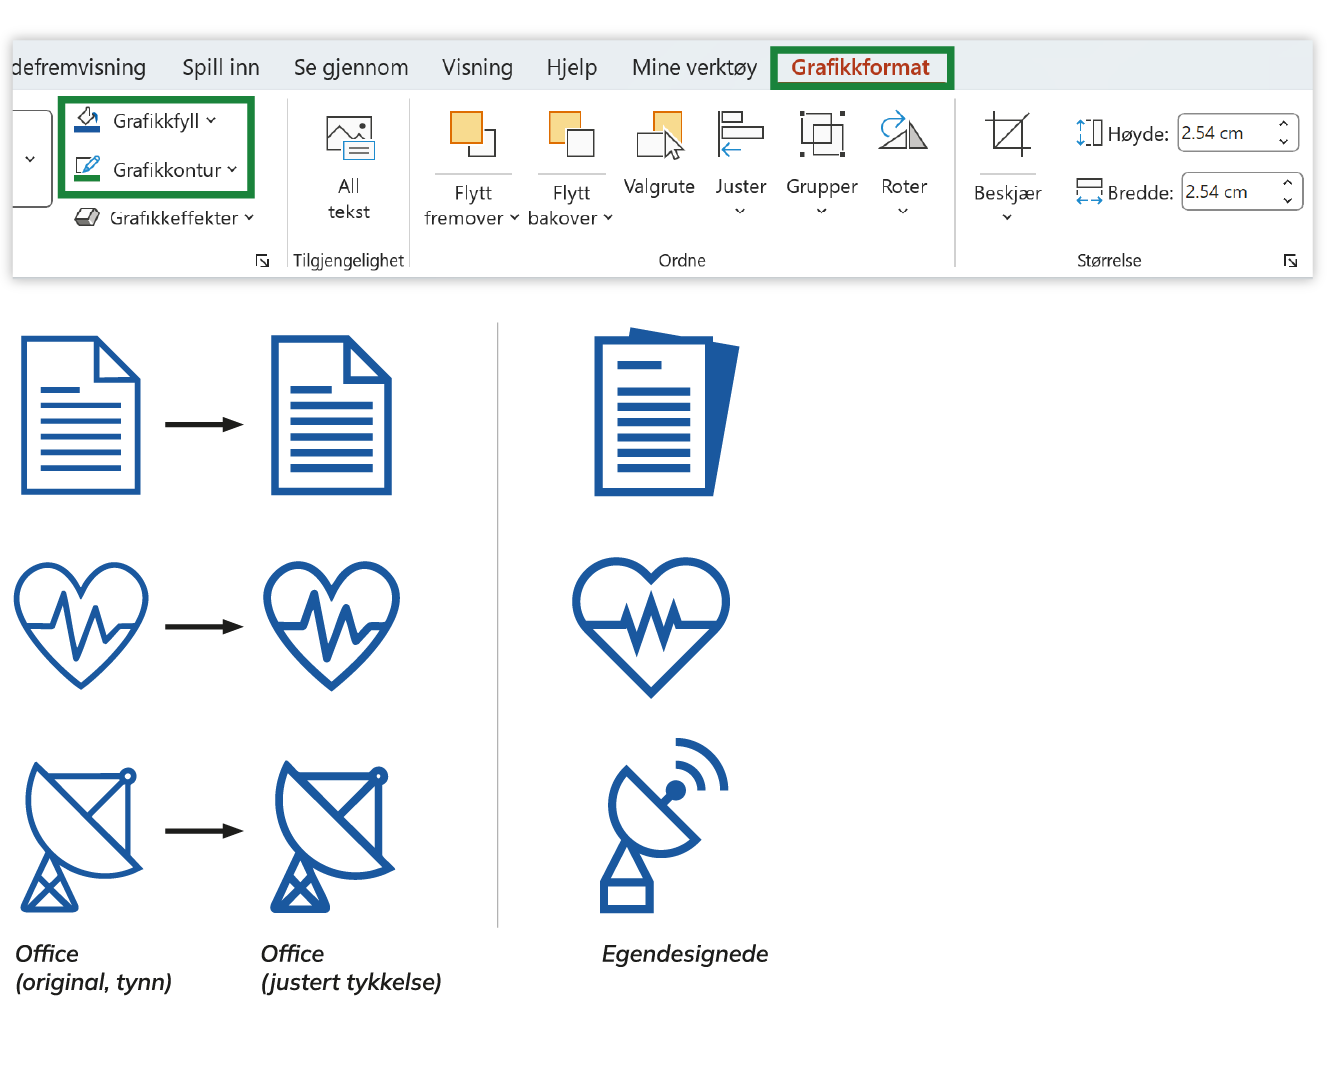
Task: Increase Høyde using the up stepper
Action: click(1284, 125)
